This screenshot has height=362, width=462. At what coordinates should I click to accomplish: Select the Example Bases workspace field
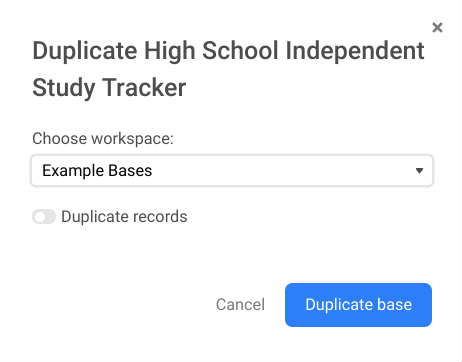point(232,171)
